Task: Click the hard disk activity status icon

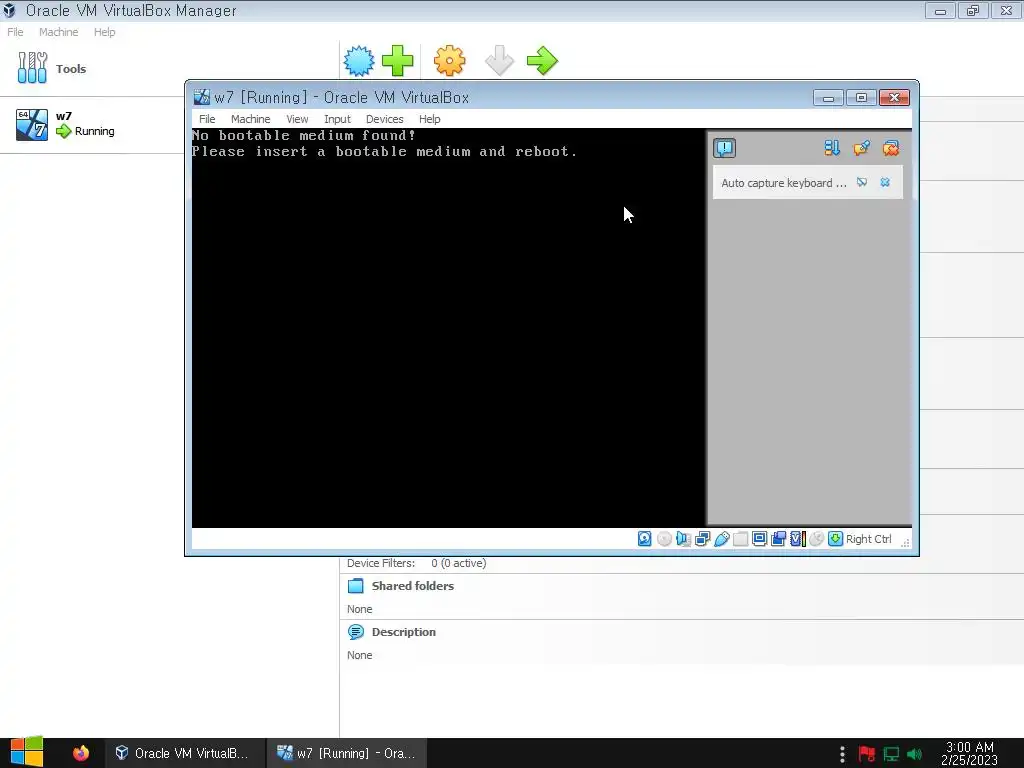Action: coord(645,539)
